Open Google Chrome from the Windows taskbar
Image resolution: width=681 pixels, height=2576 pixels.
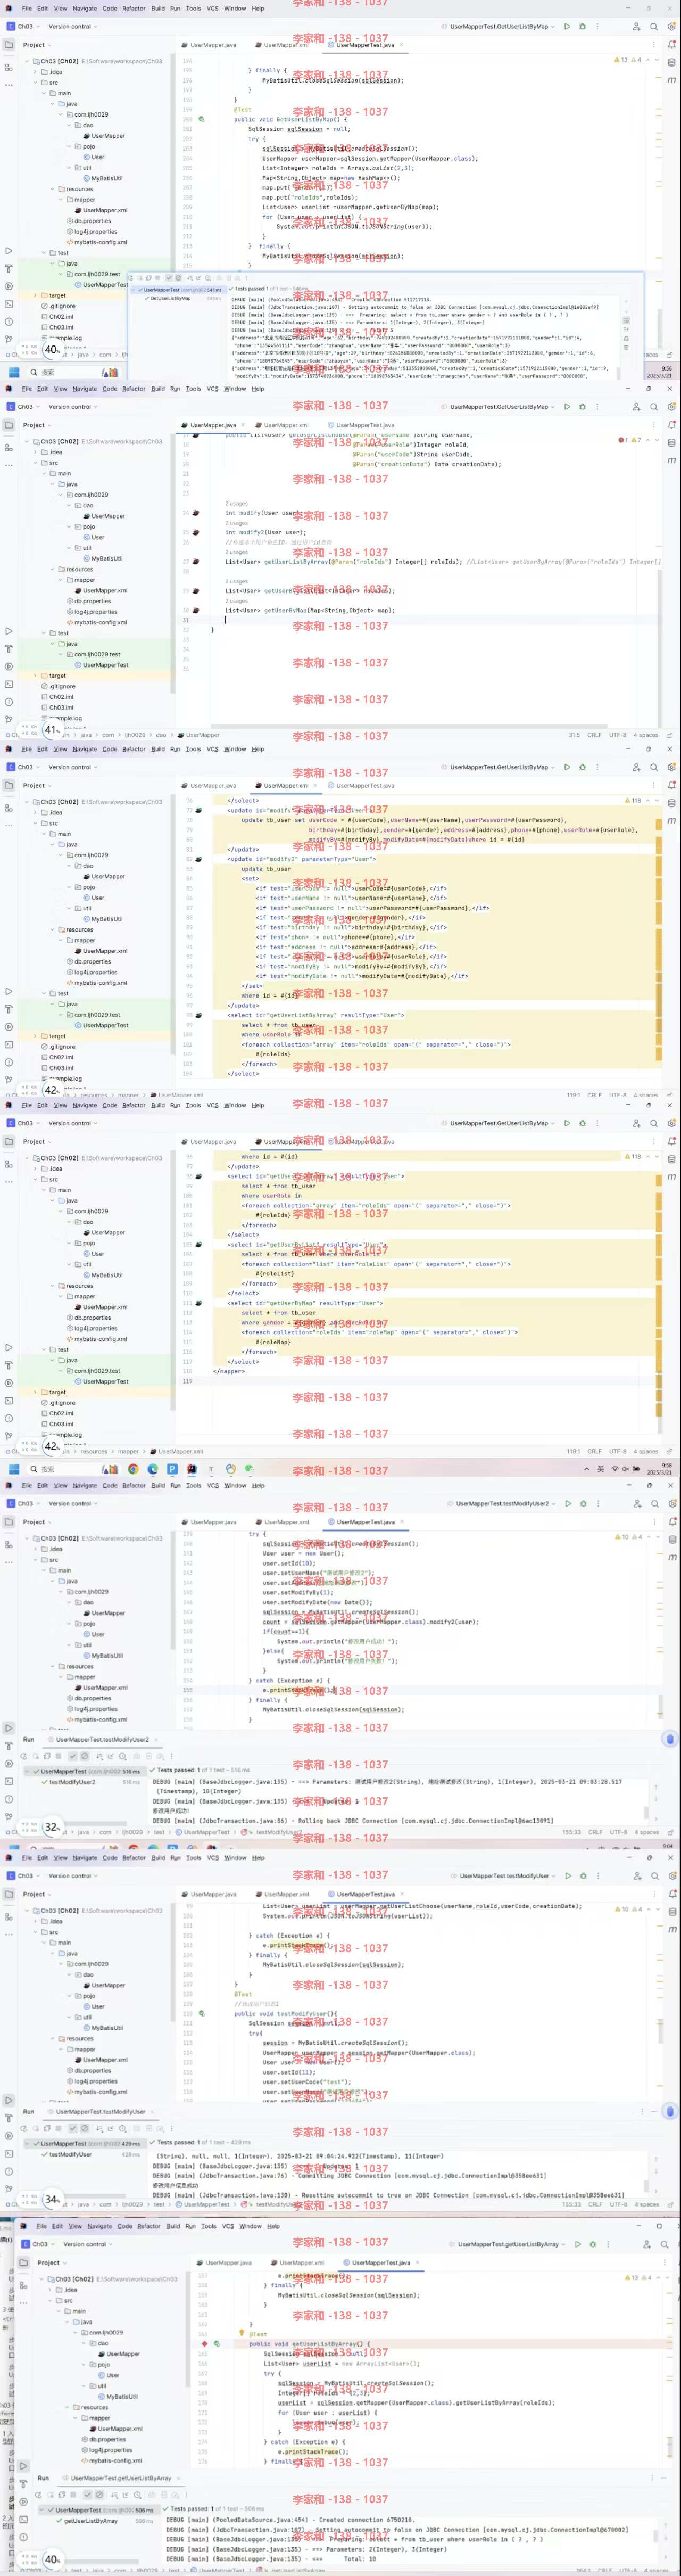(133, 1469)
